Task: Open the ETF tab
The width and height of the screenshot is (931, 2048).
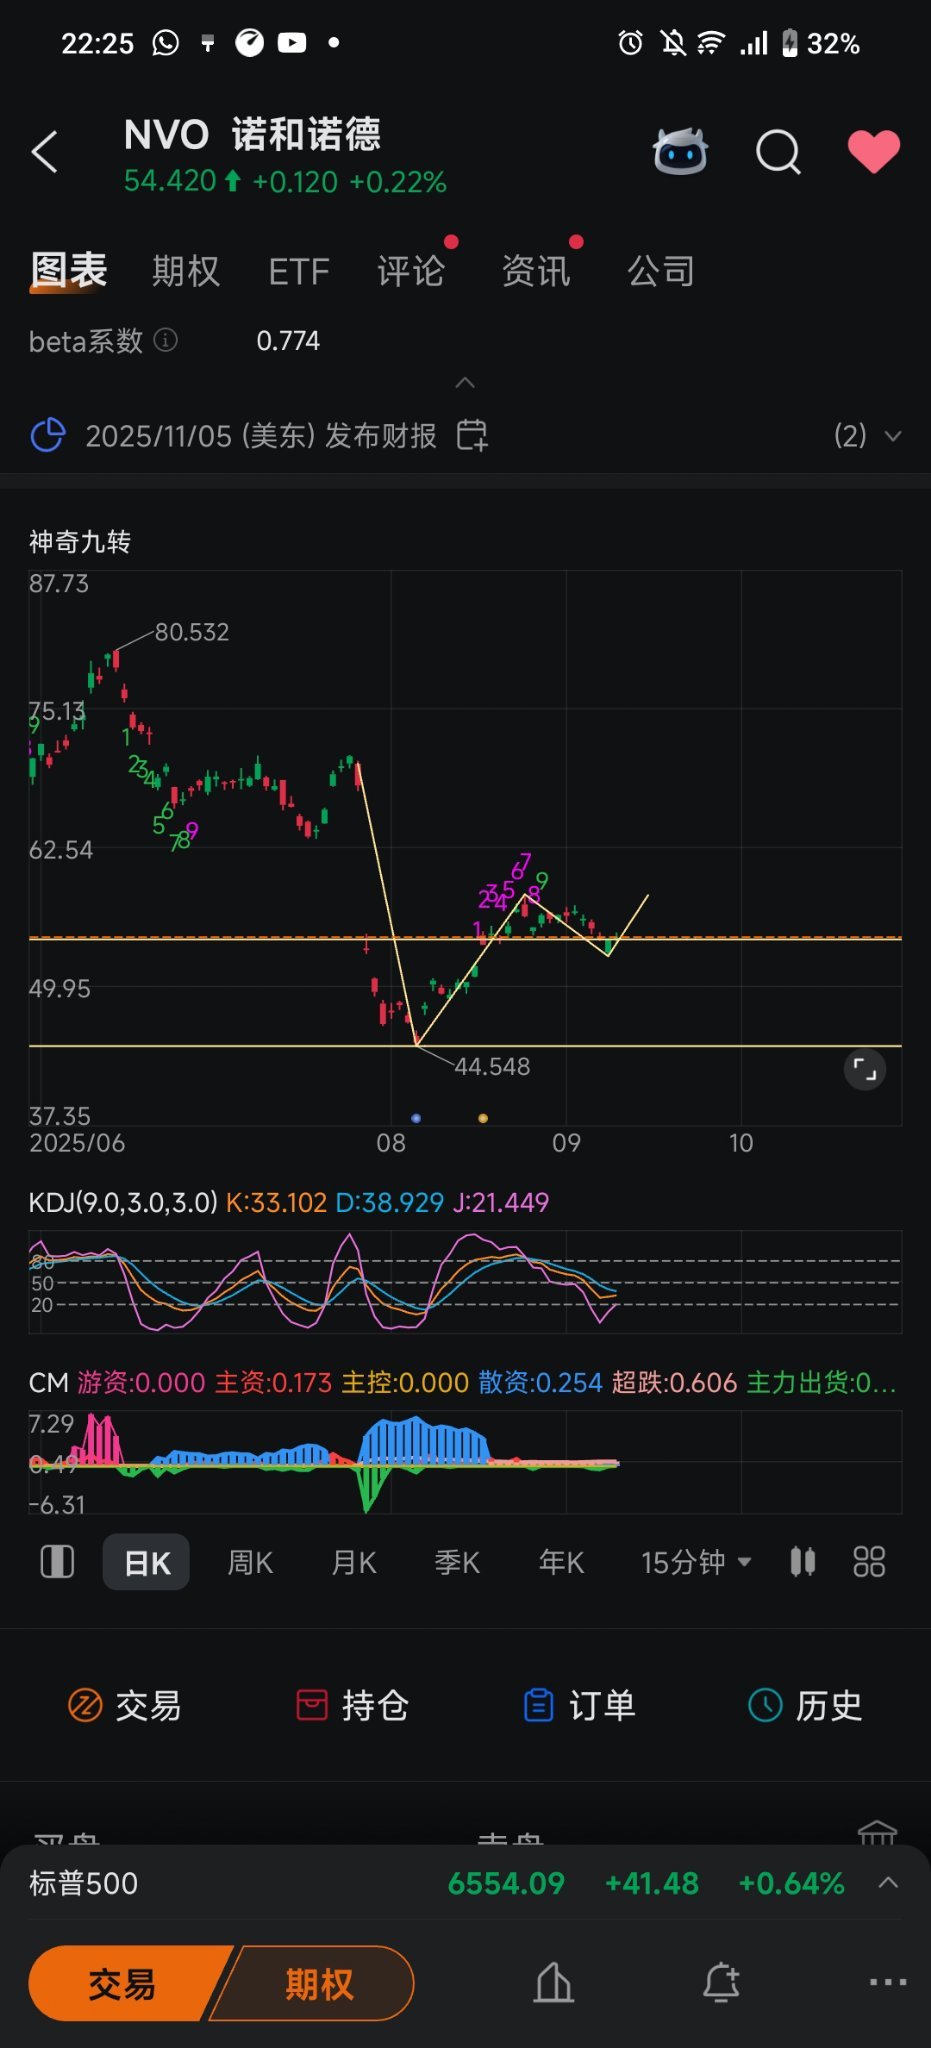Action: pyautogui.click(x=298, y=271)
